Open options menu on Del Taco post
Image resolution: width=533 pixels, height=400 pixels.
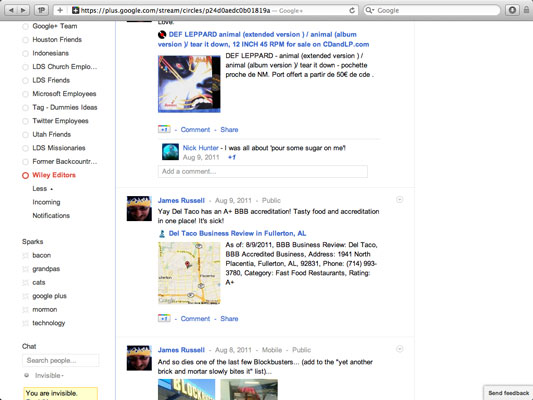(400, 199)
